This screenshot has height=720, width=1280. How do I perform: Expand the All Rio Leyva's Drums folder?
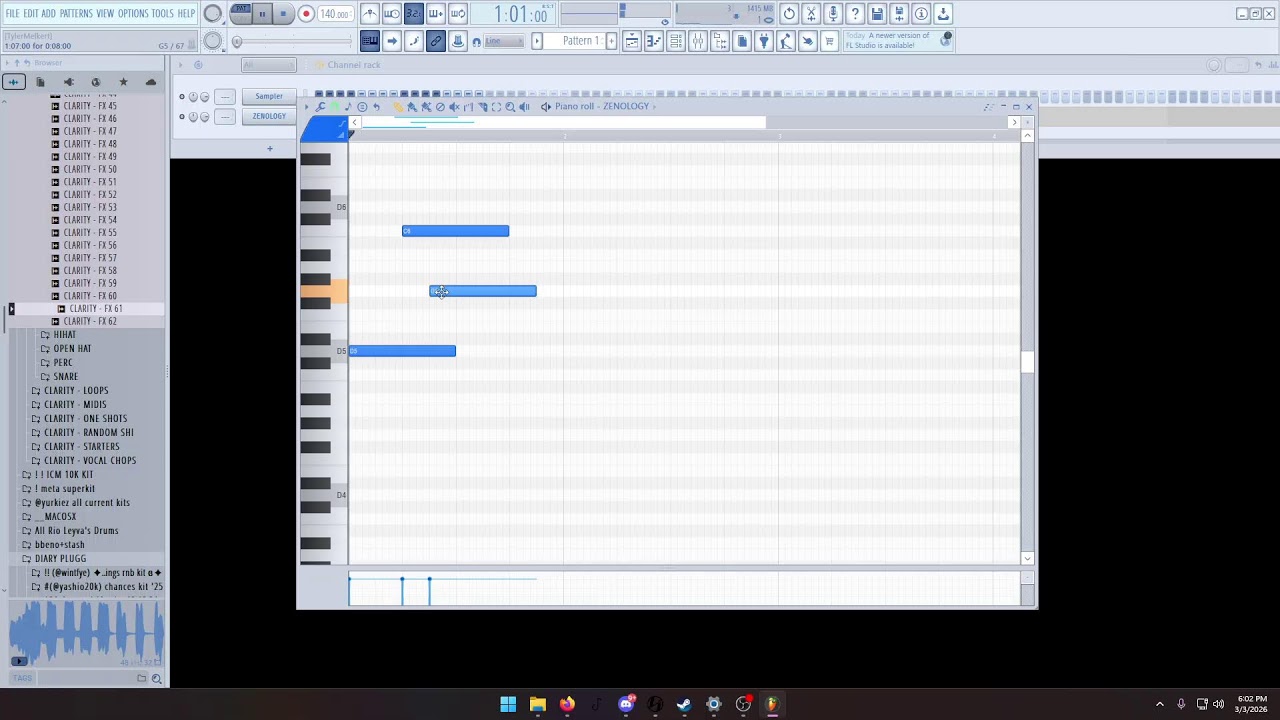(76, 531)
